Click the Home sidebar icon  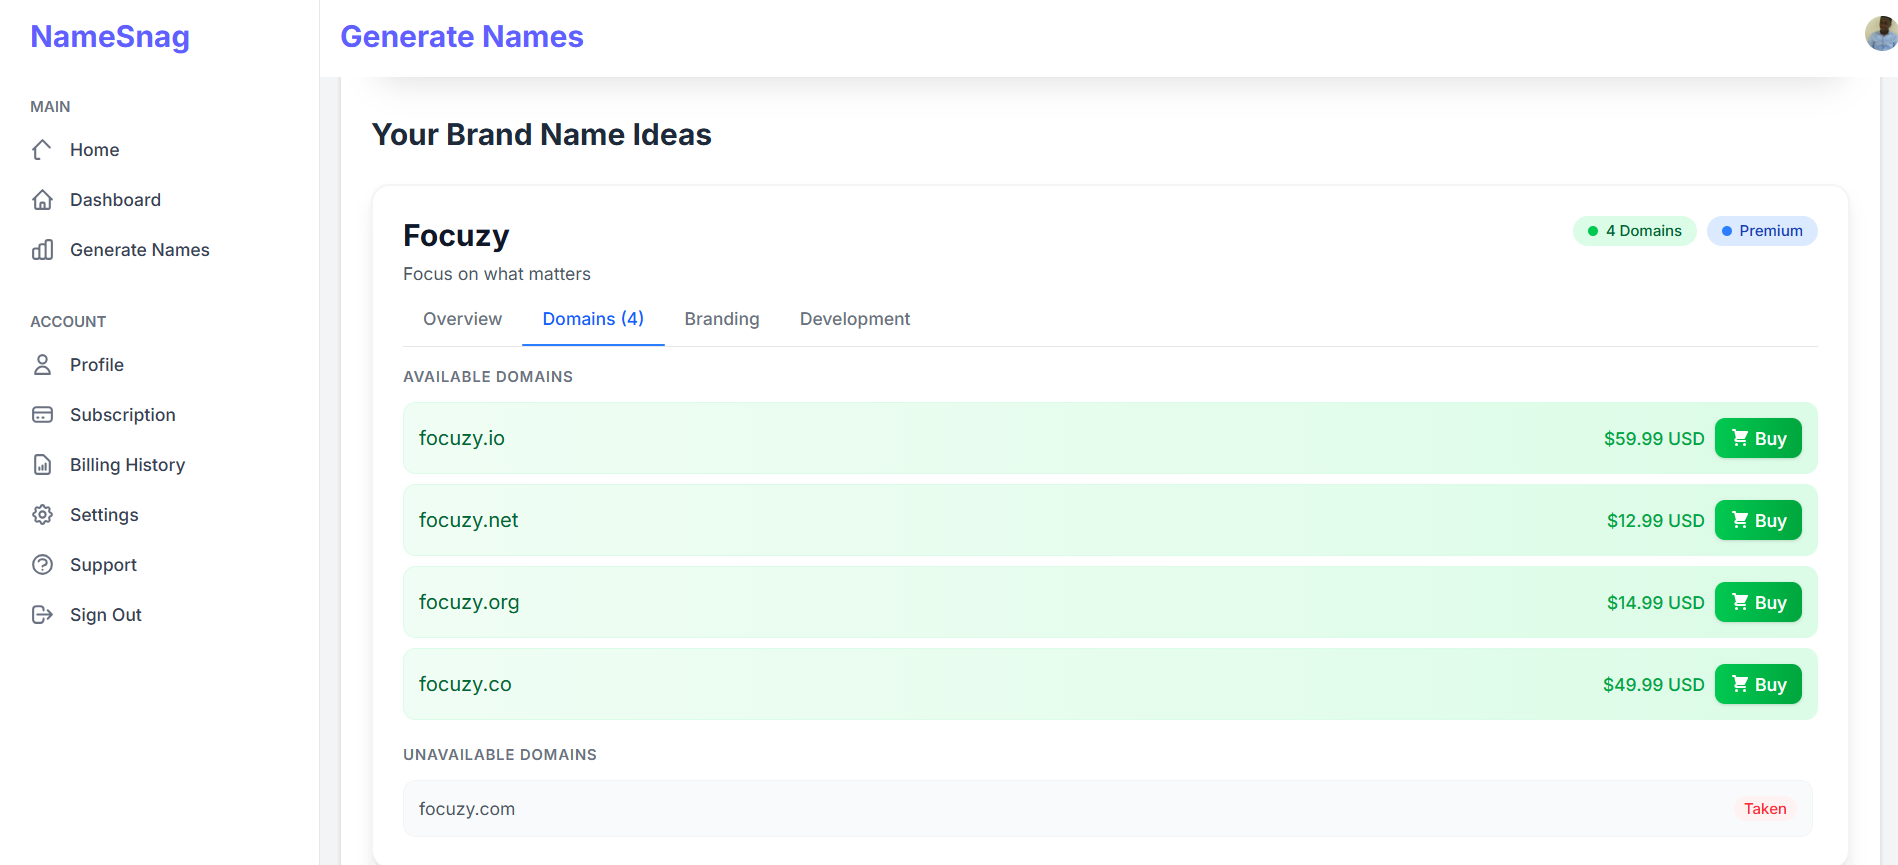(x=42, y=150)
